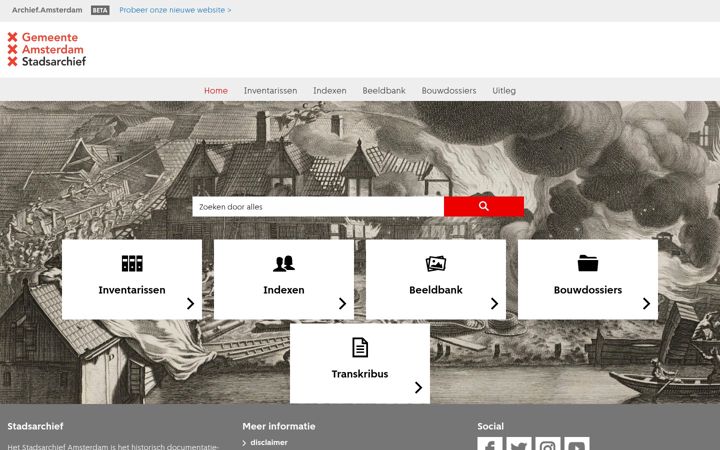Viewport: 720px width, 450px height.
Task: Click the Inventarissen binders icon
Action: click(x=132, y=264)
